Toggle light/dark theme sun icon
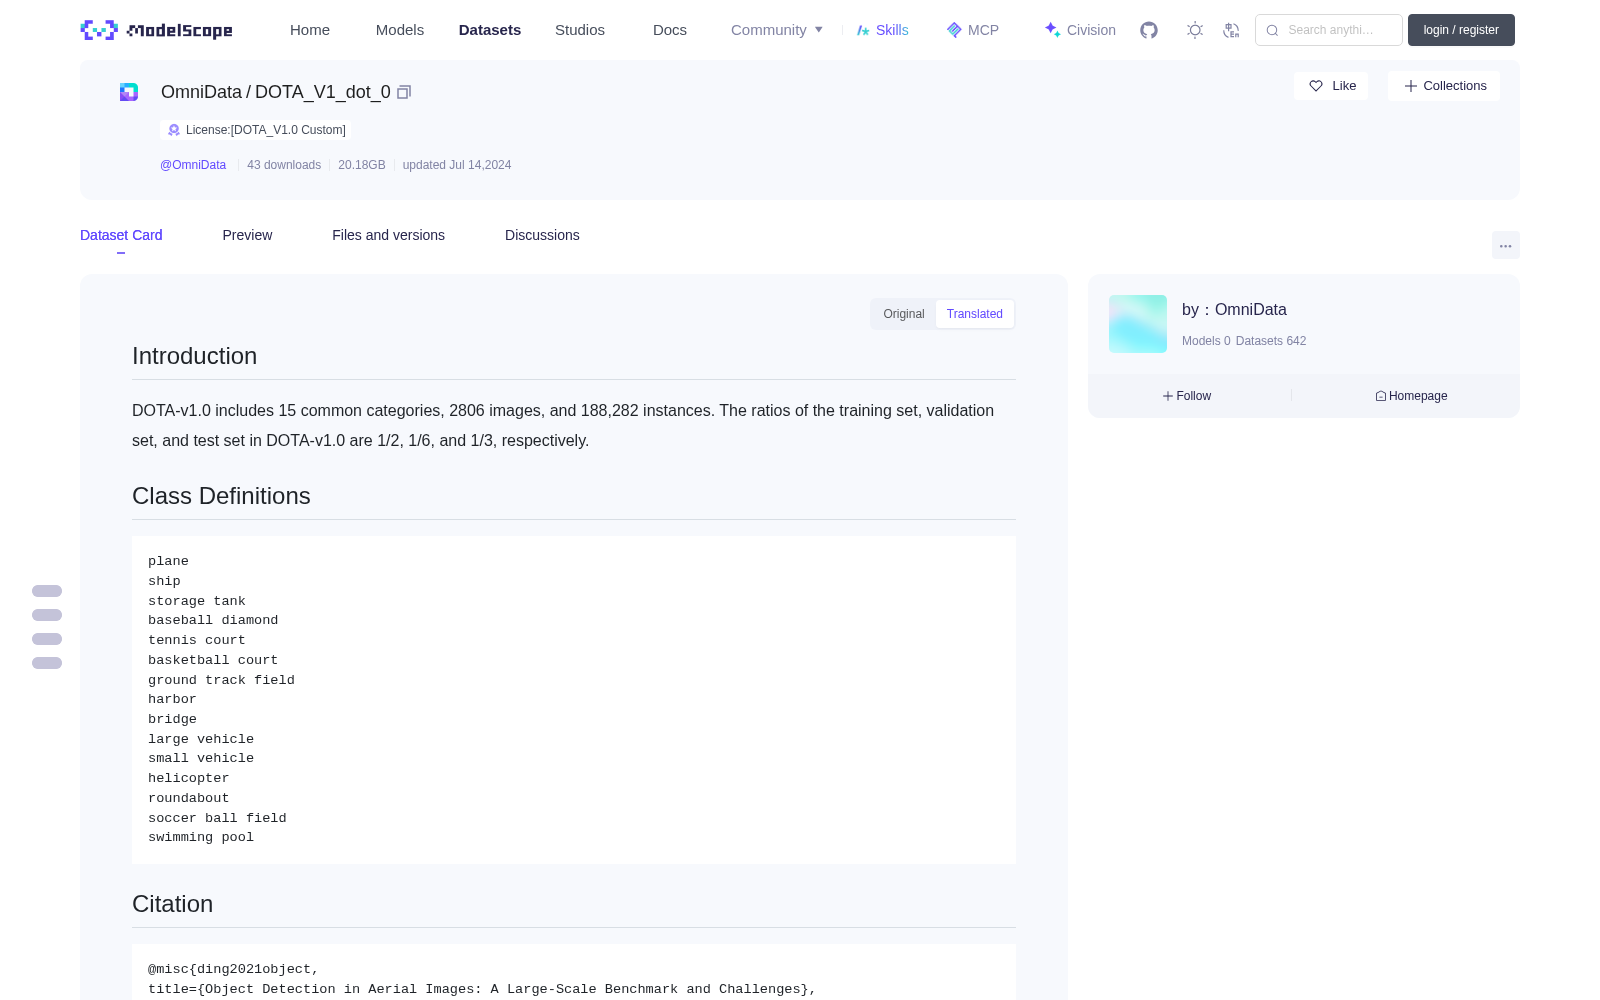Screen dimensions: 1600x1000 point(1195,30)
